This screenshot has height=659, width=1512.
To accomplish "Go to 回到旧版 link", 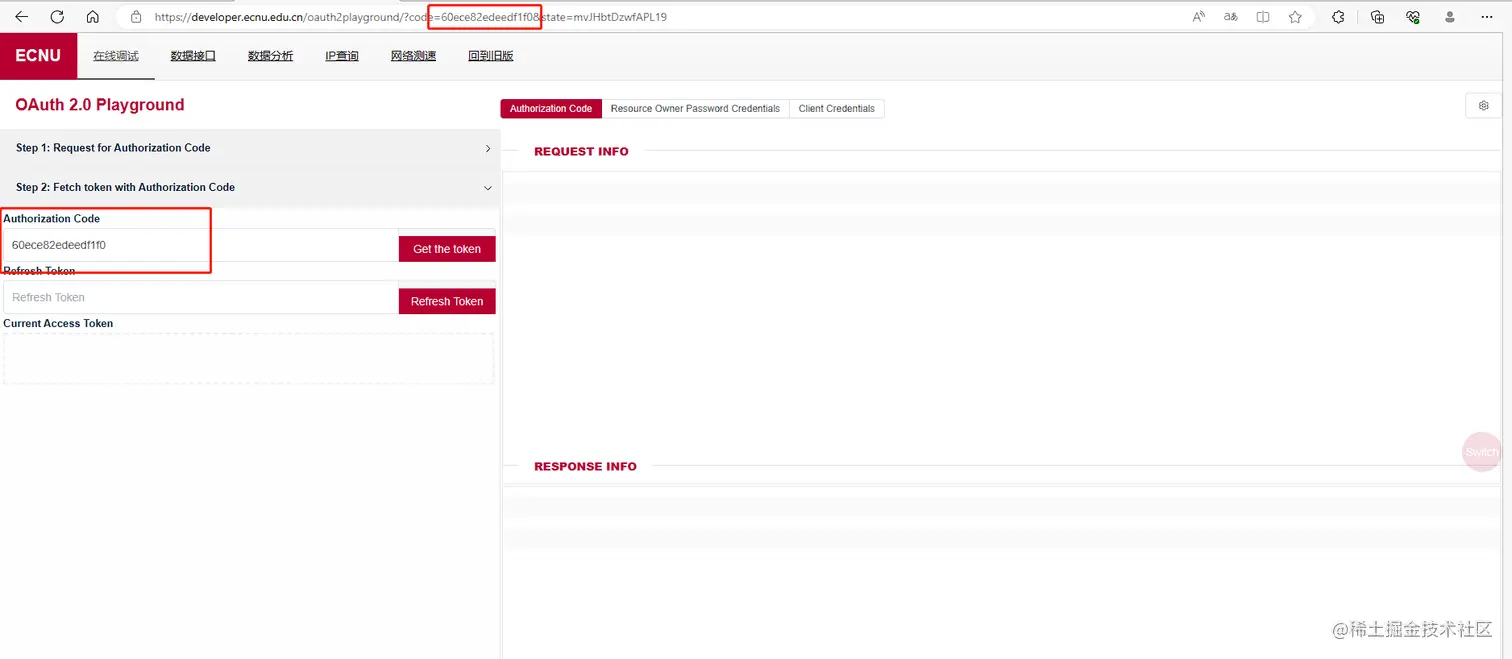I will click(491, 56).
